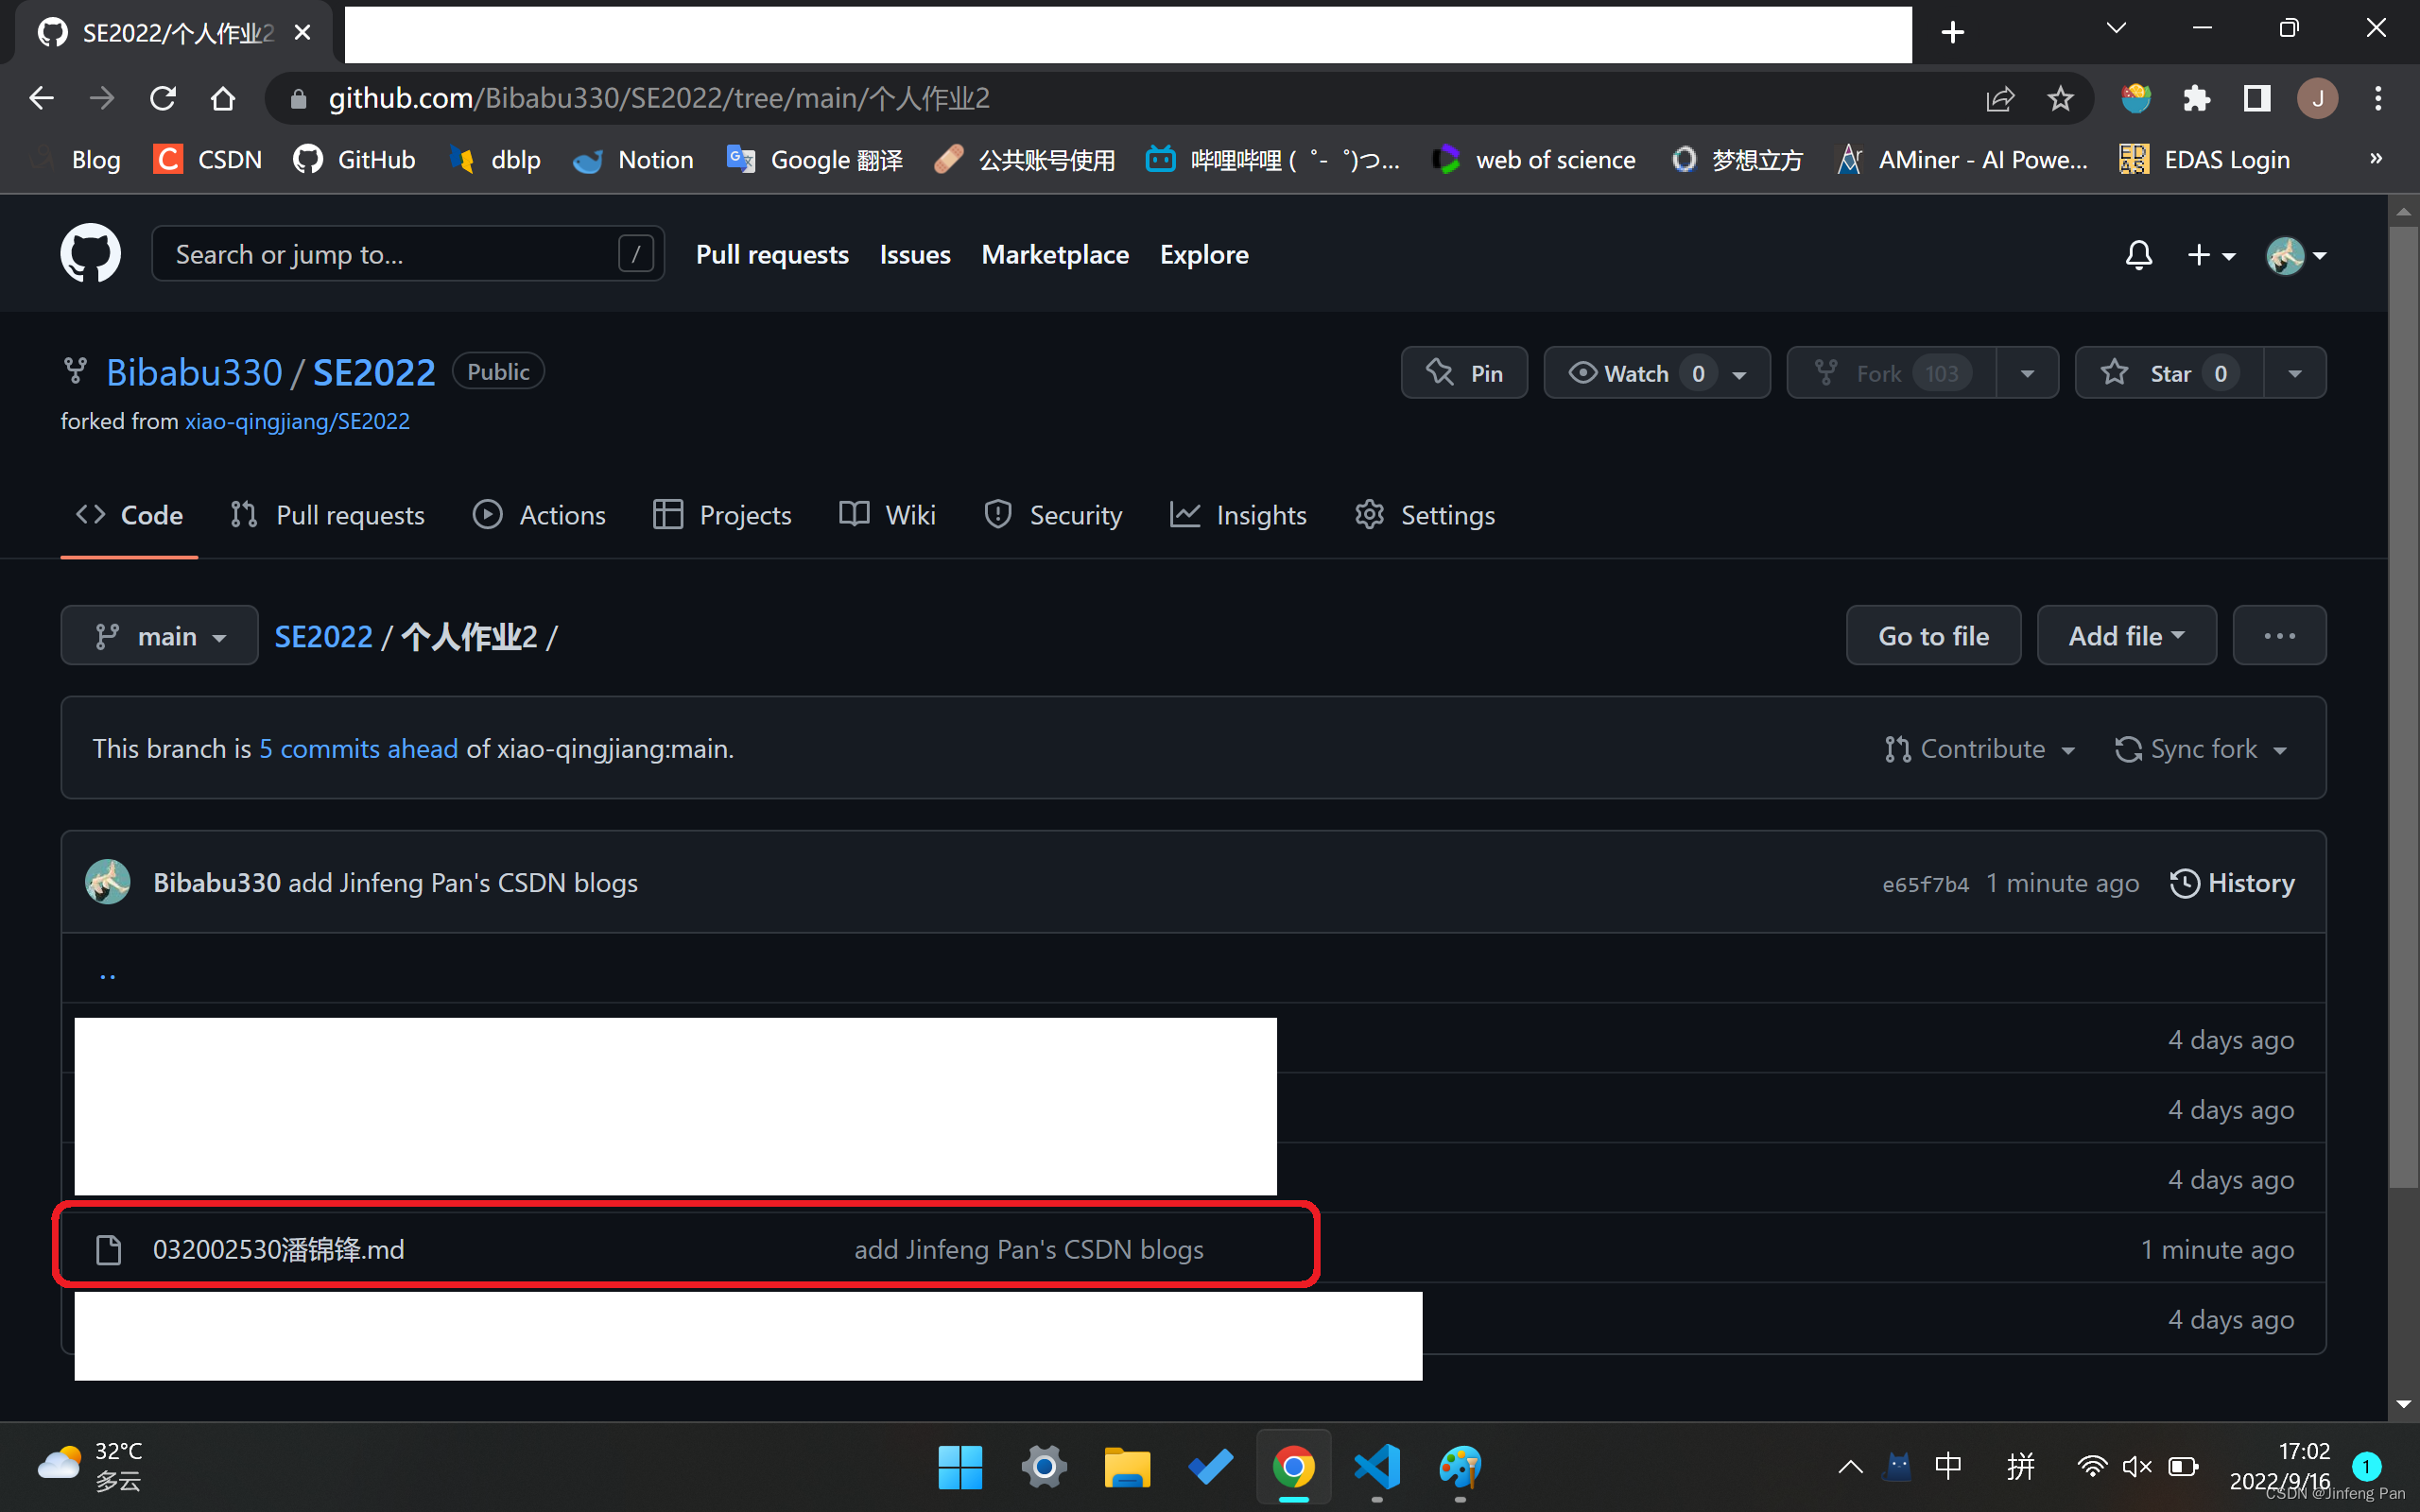Screen dimensions: 2420x1512
Task: Open the three-dots more options button
Action: [x=2279, y=635]
